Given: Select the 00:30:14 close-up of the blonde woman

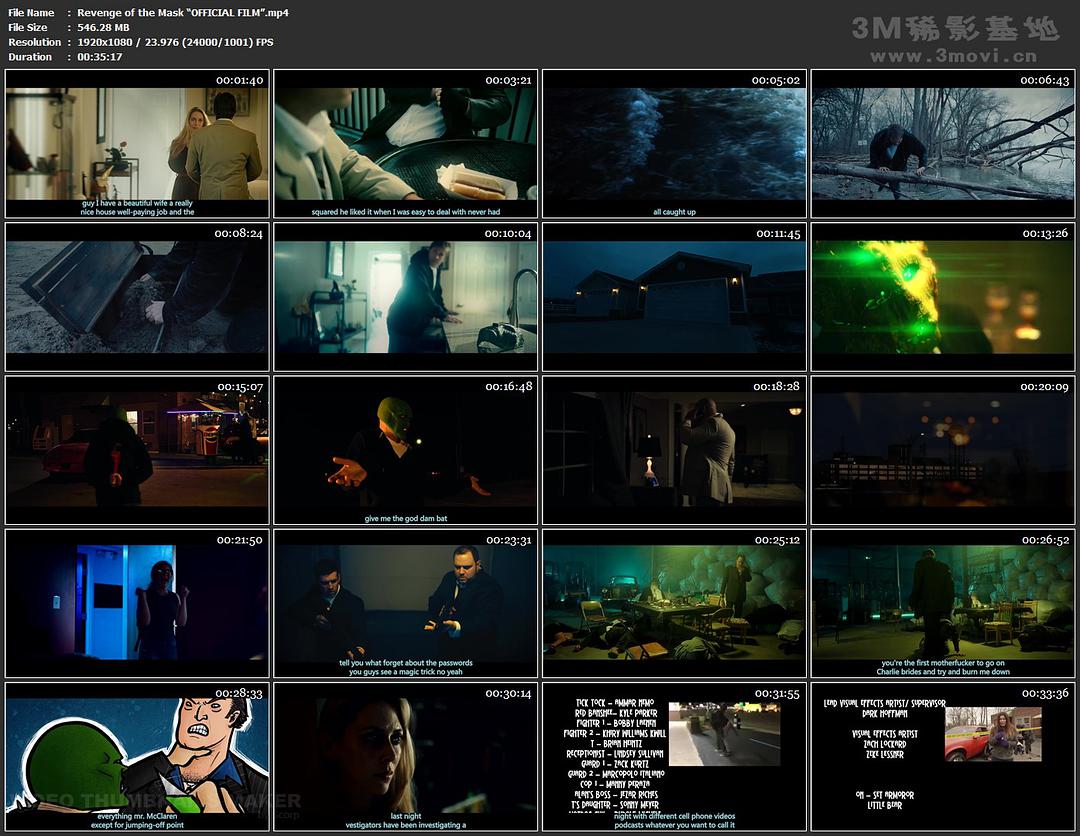Looking at the screenshot, I should (405, 756).
